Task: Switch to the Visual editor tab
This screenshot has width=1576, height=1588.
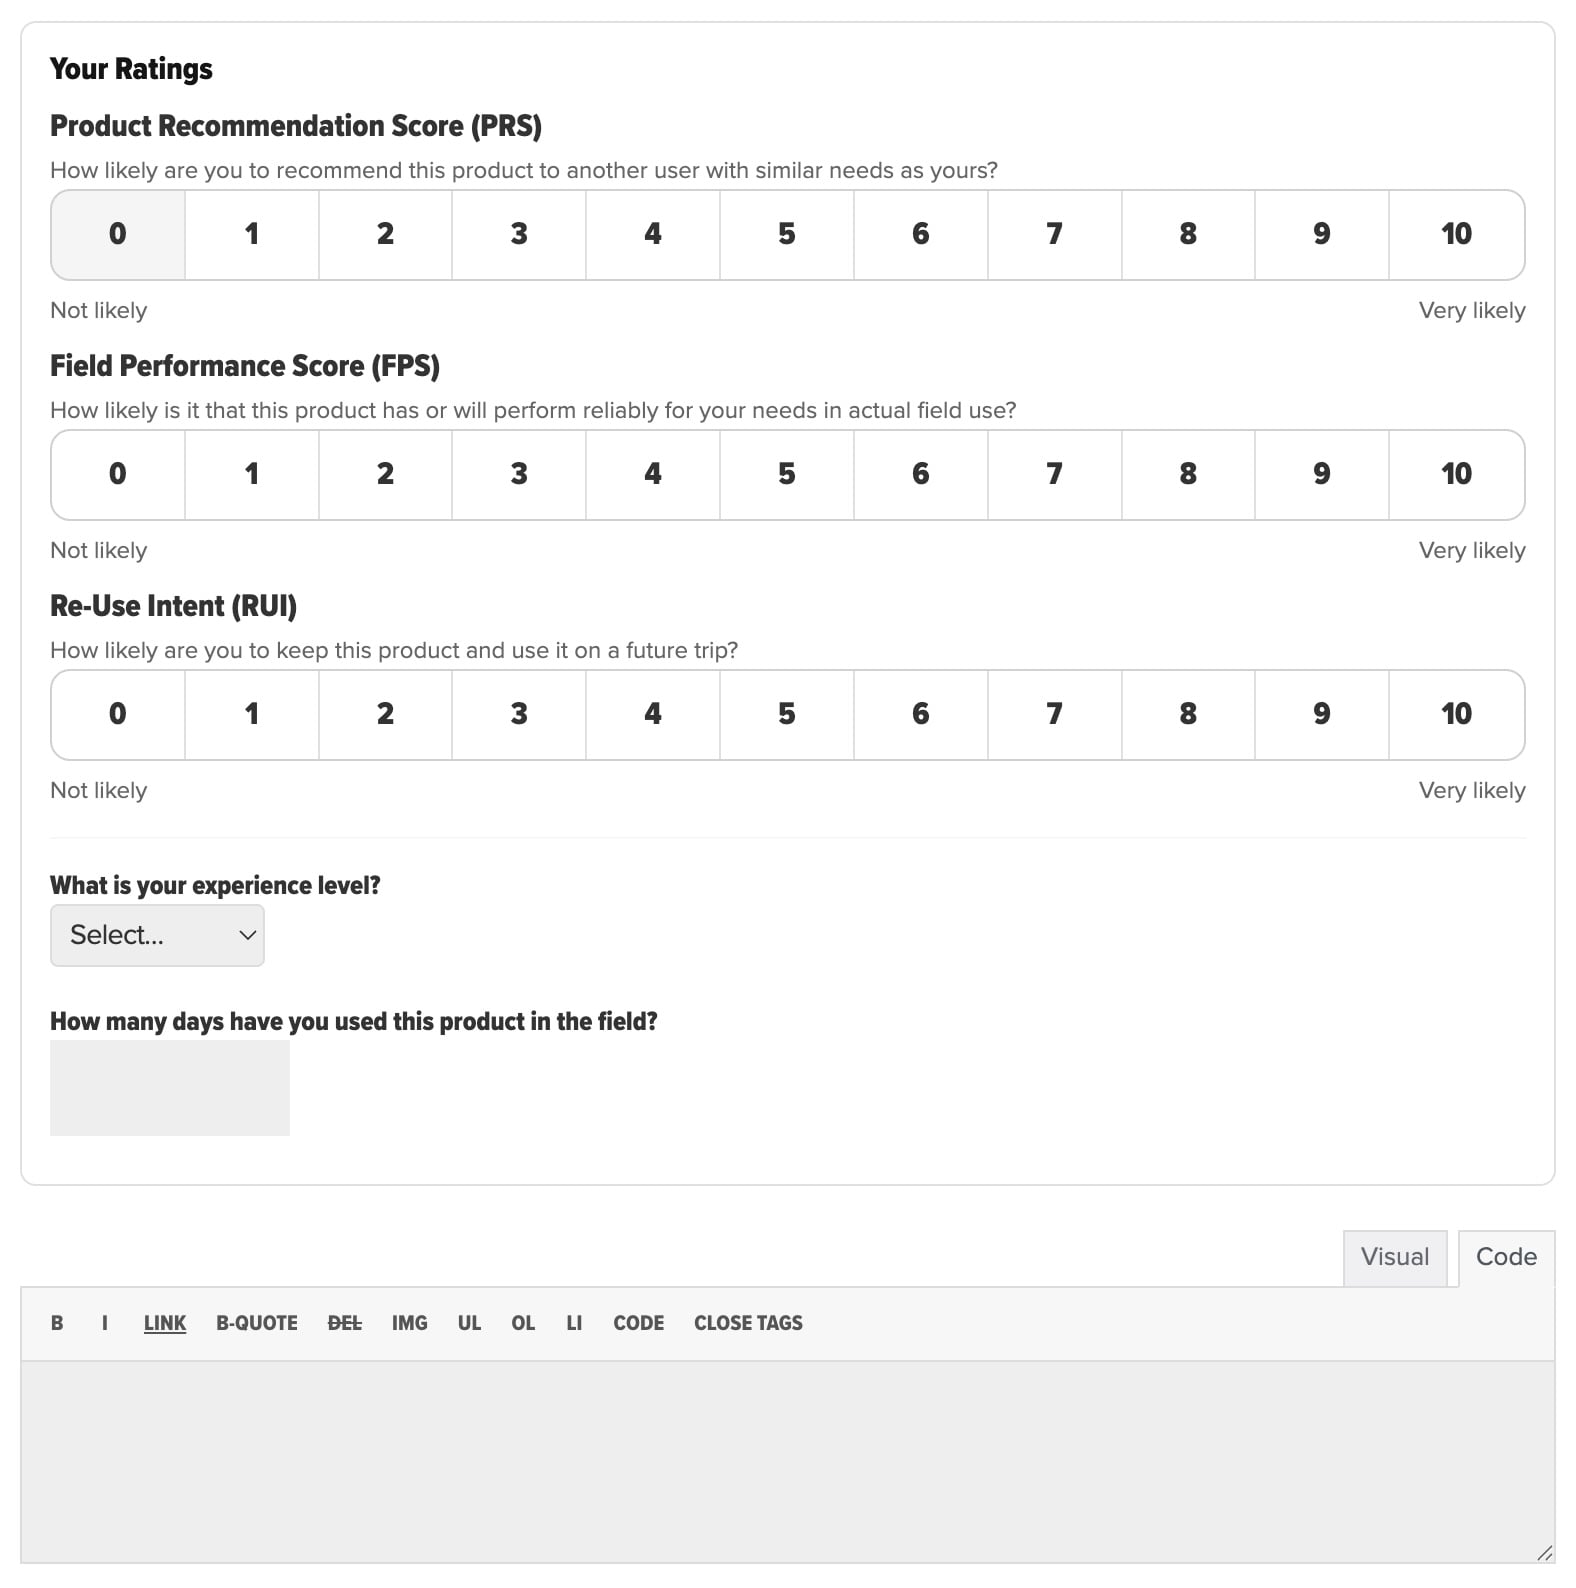Action: (1394, 1257)
